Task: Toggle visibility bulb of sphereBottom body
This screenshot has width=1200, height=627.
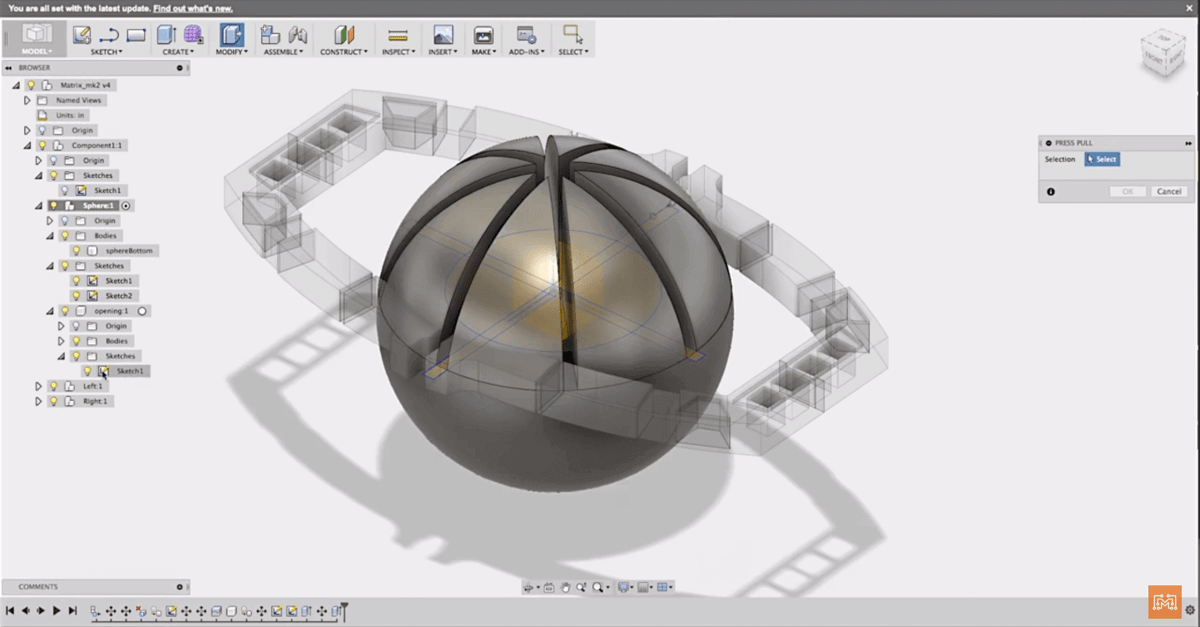Action: 76,250
